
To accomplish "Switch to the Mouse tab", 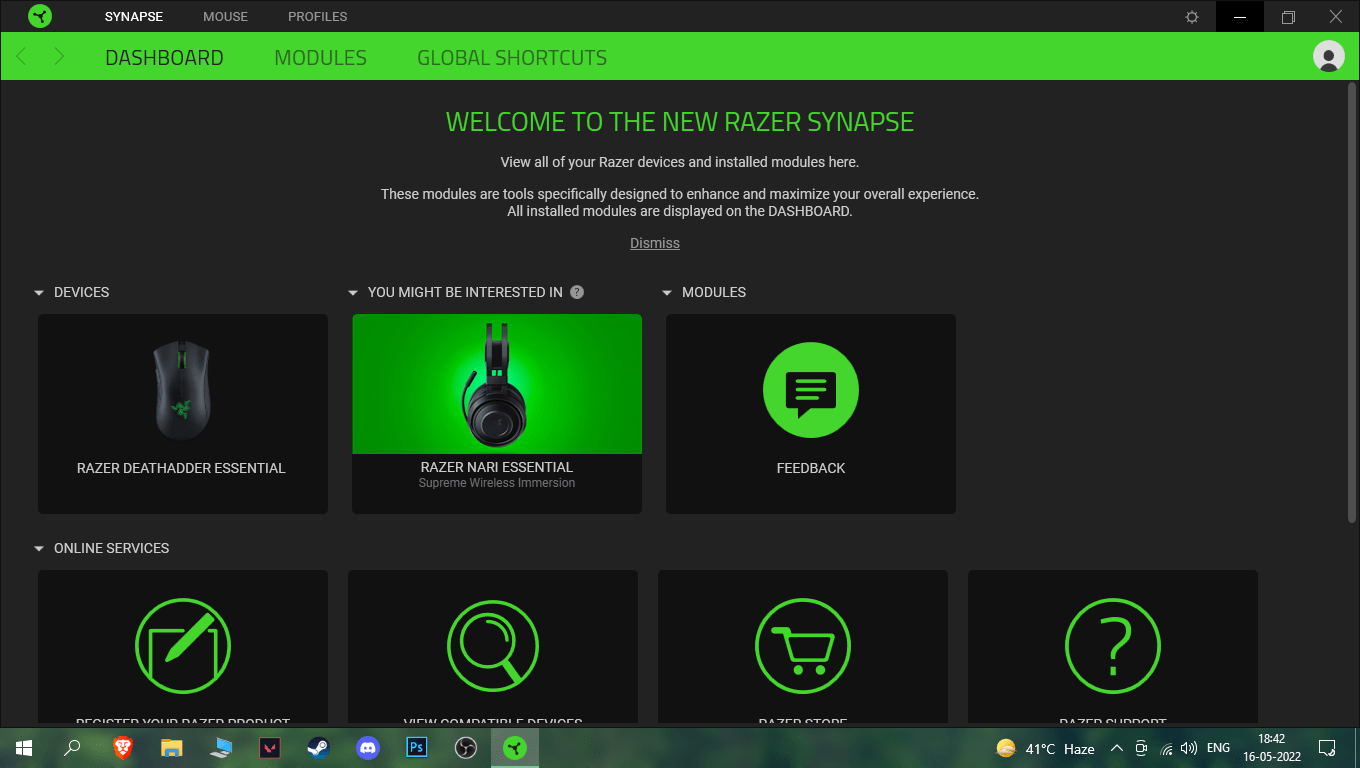I will (225, 17).
